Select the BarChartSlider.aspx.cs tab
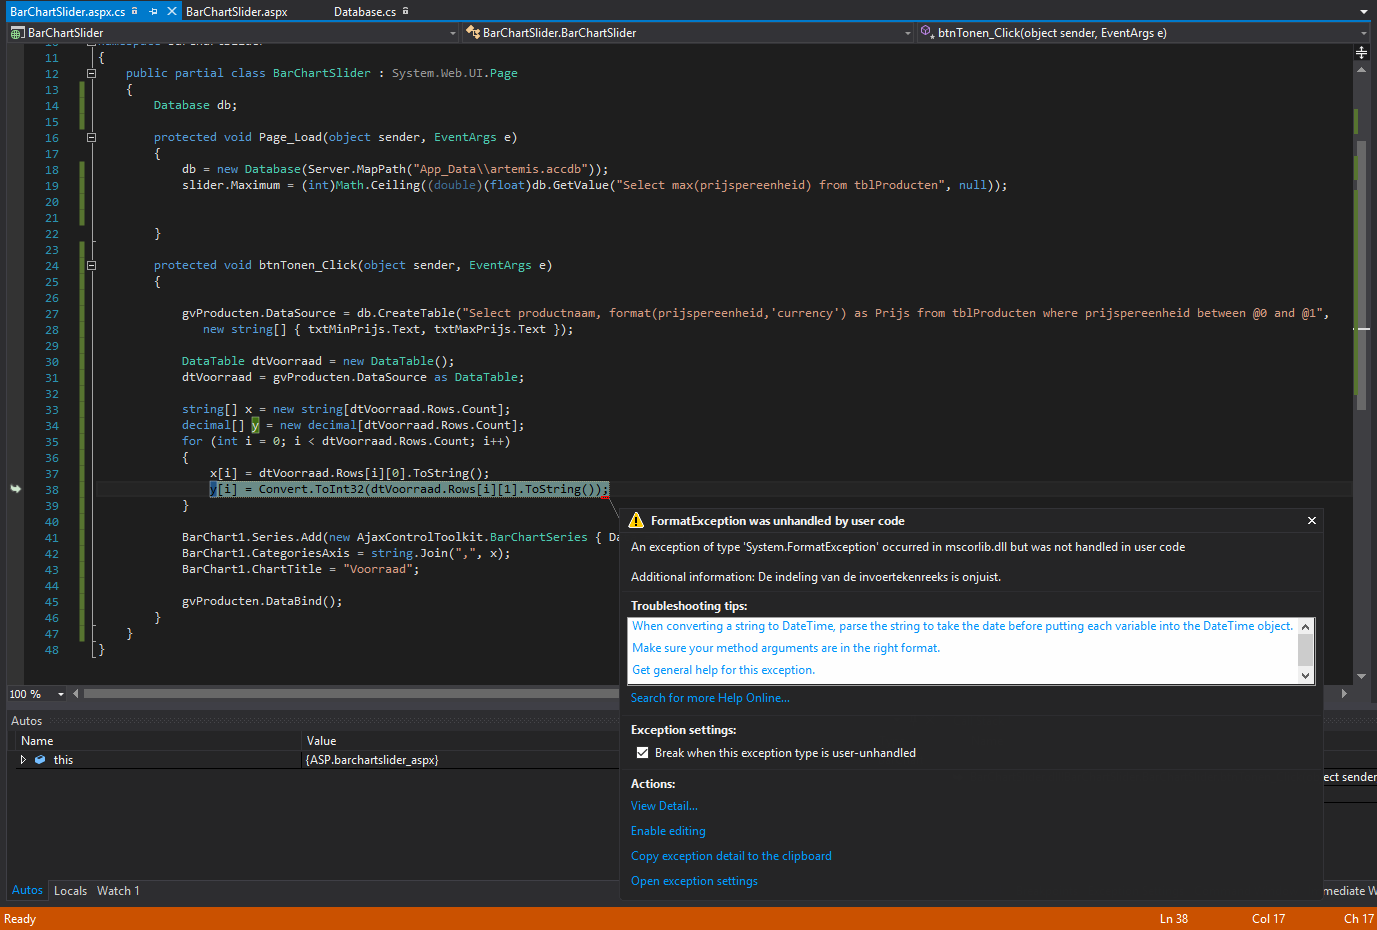Screen dimensions: 1377x930 point(68,12)
